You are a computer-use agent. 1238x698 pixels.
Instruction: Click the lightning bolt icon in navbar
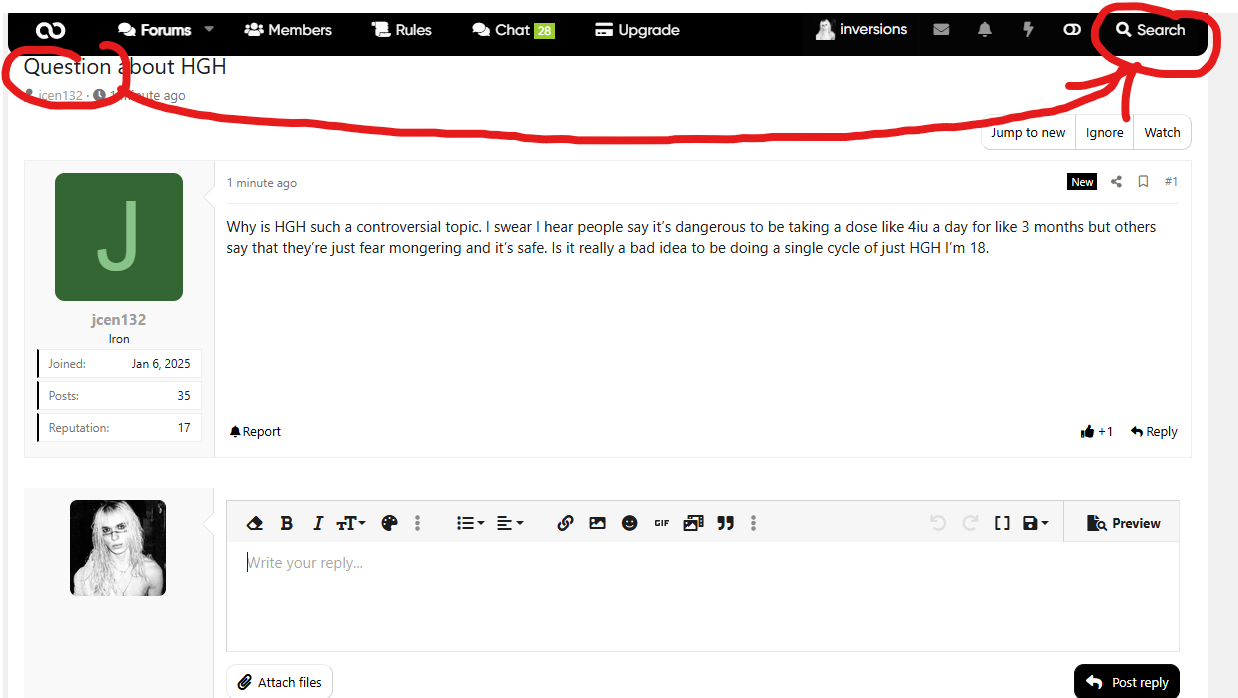[1028, 30]
